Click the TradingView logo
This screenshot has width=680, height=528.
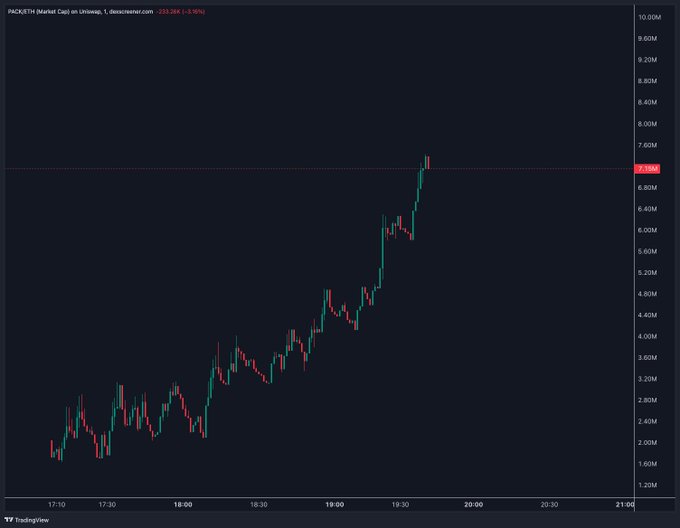tap(26, 520)
